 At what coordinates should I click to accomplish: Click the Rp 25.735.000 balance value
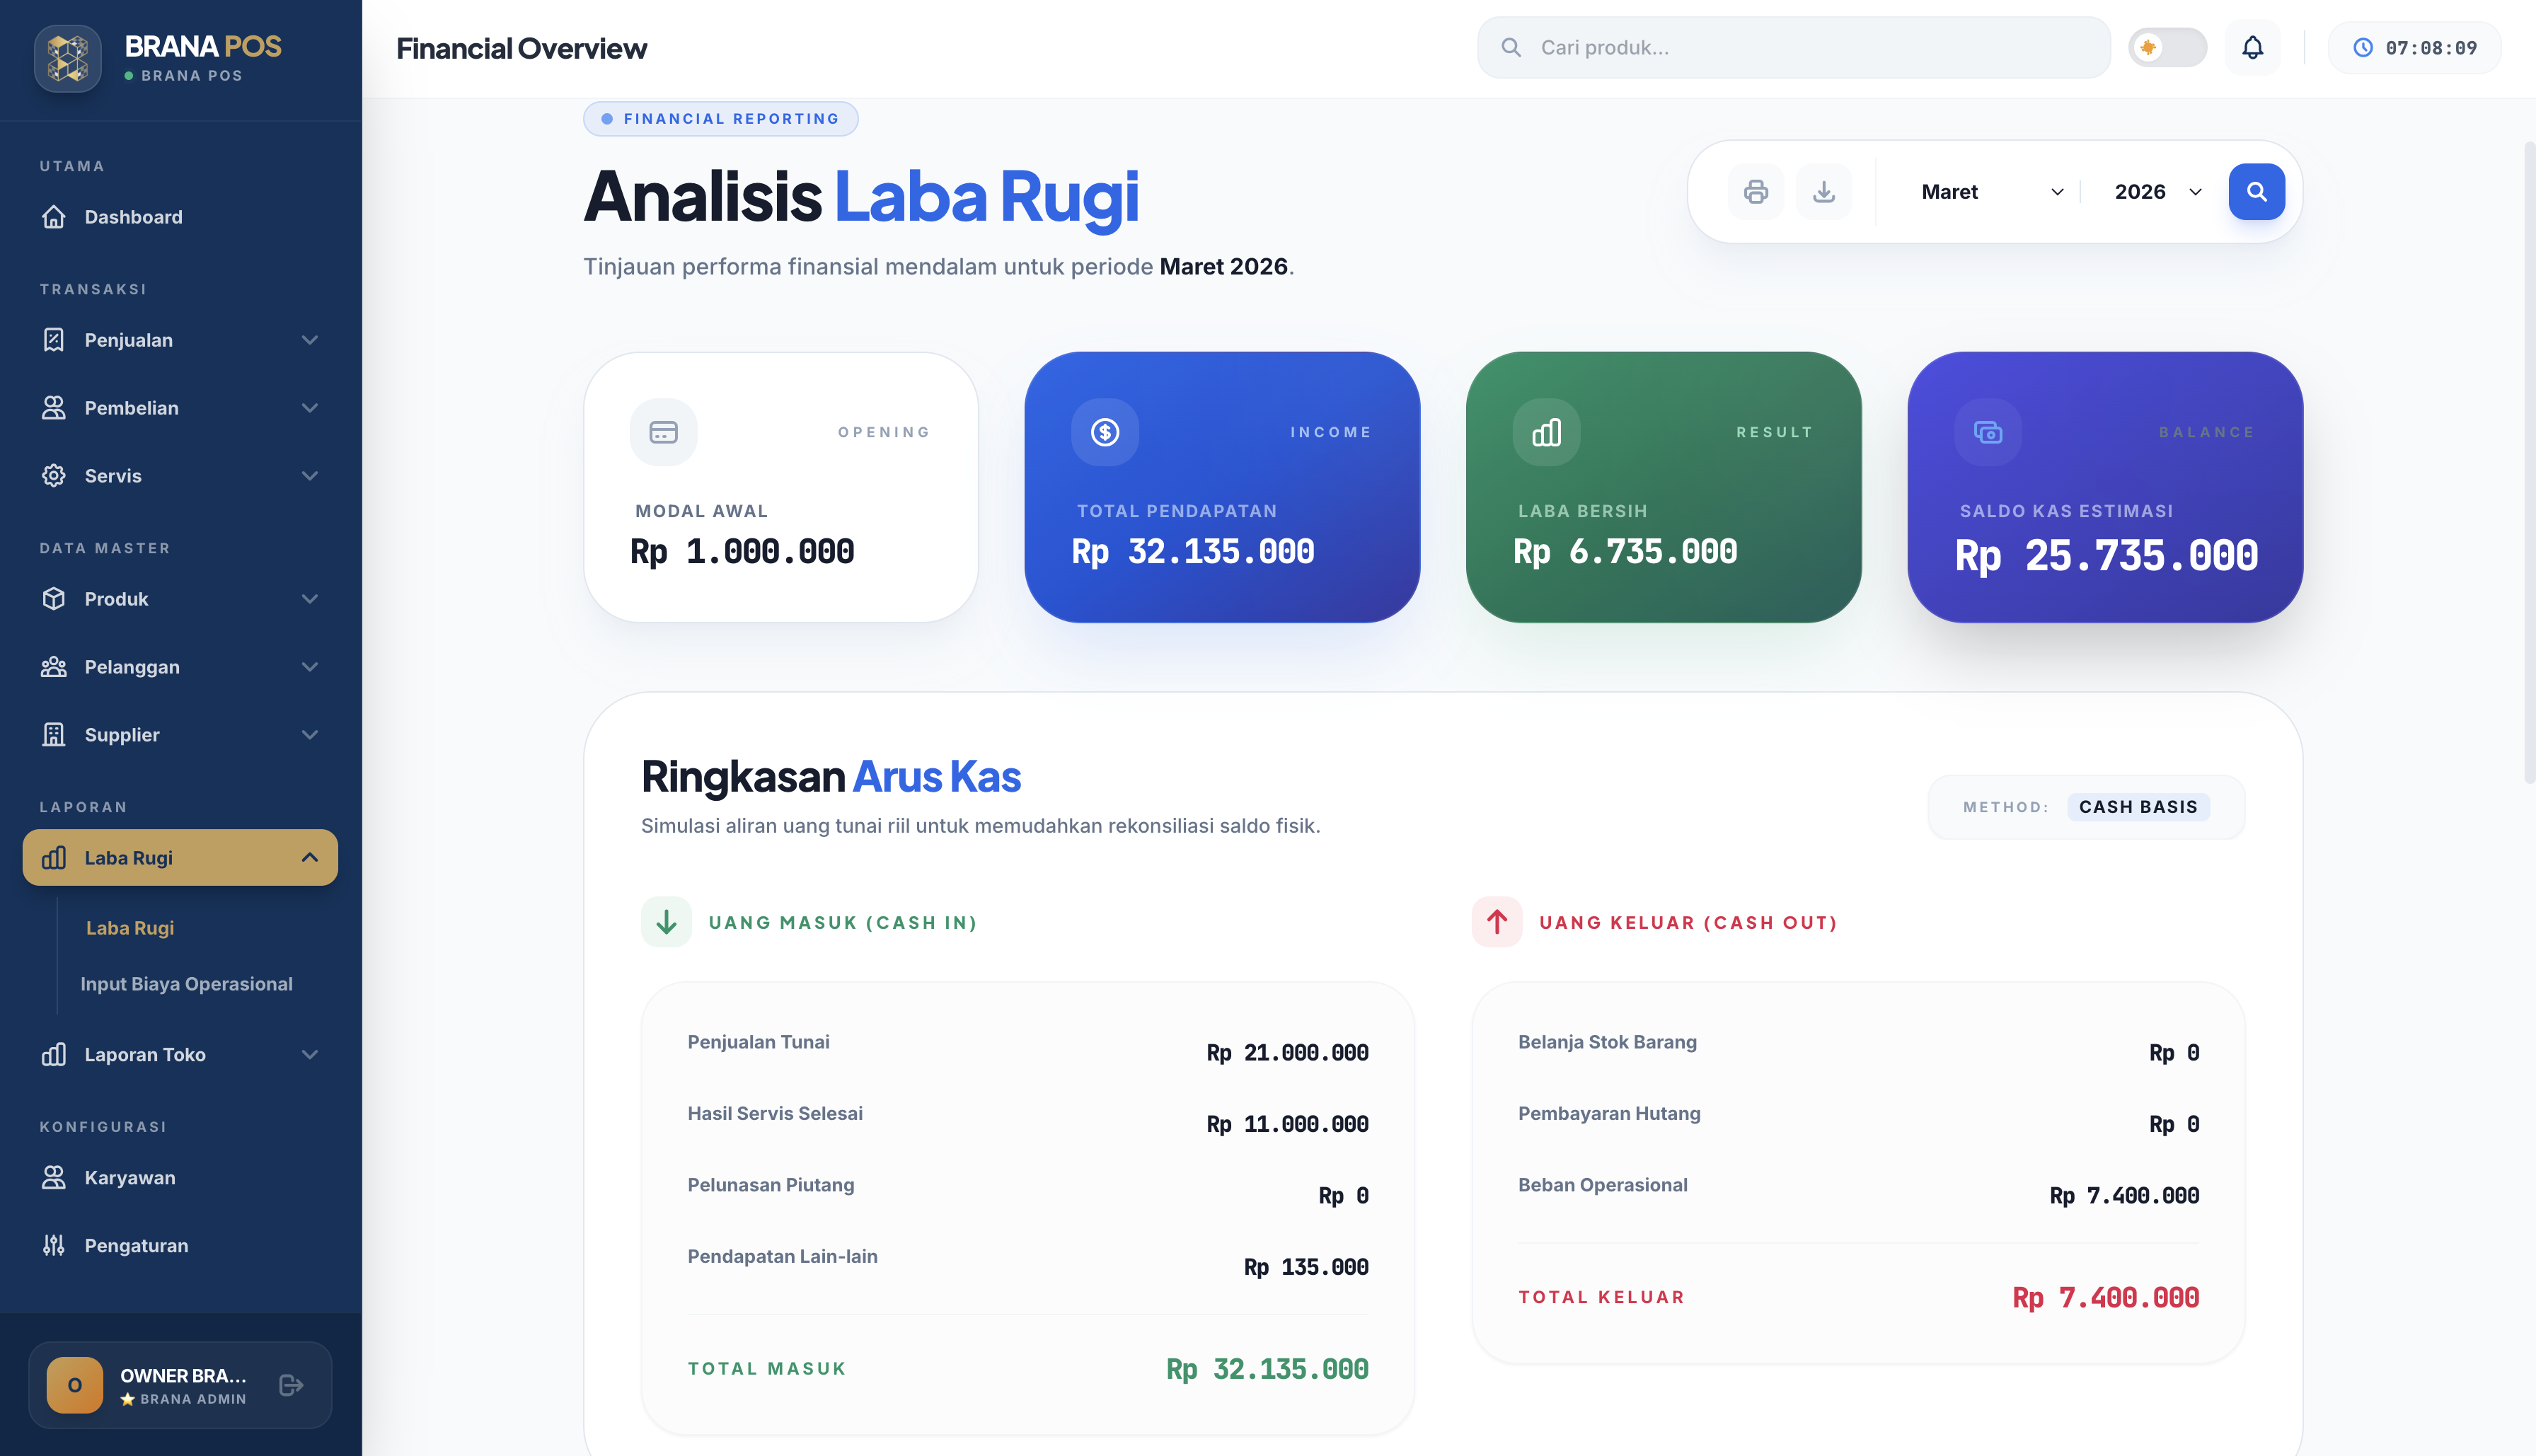(2106, 556)
